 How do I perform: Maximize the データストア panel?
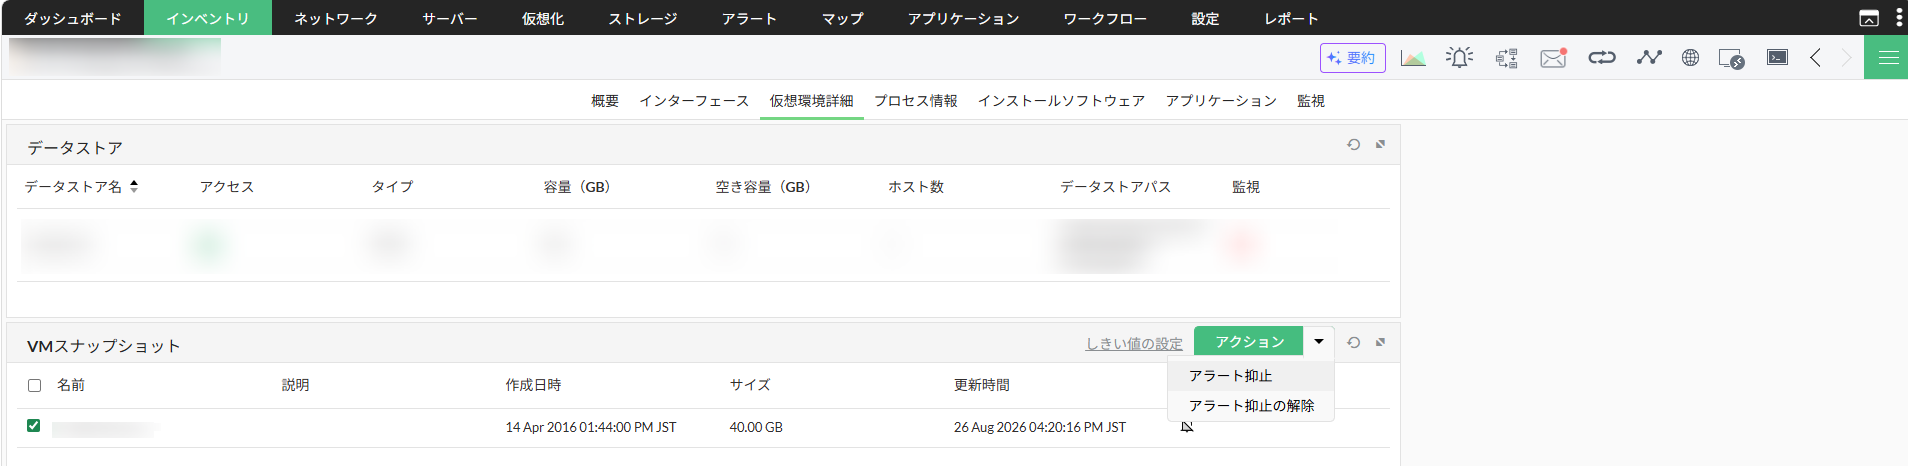(1380, 144)
